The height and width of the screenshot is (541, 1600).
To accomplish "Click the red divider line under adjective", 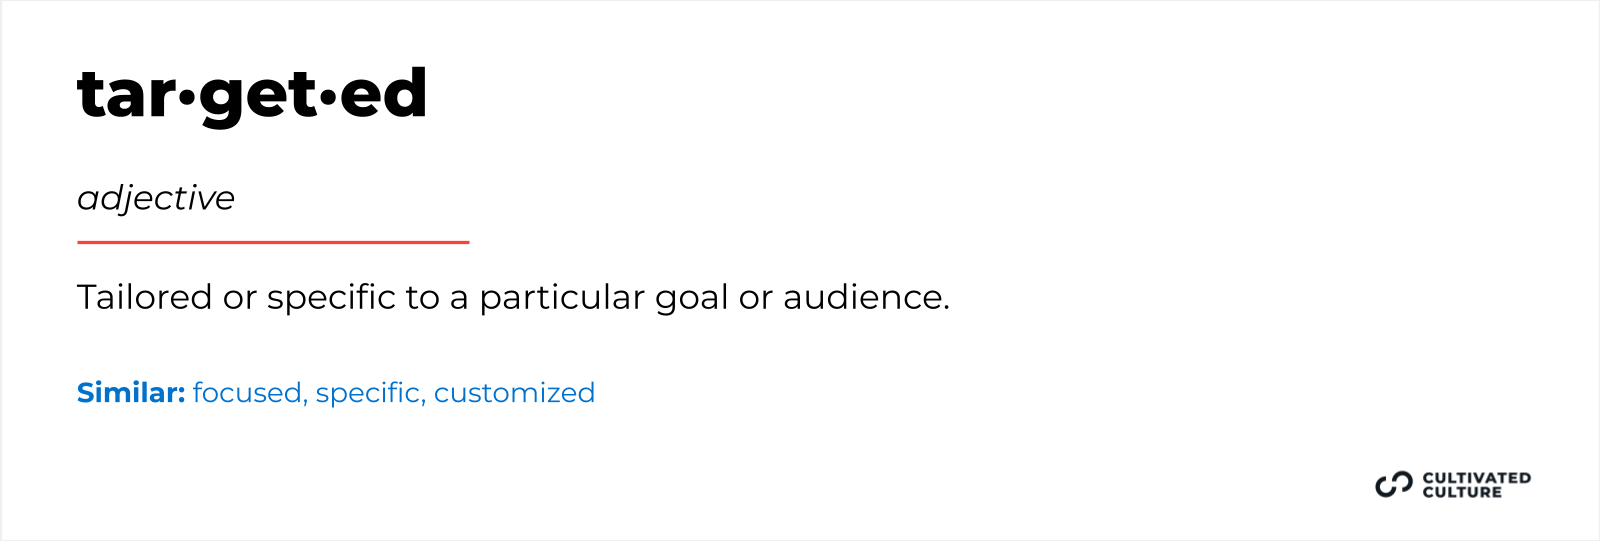I will pyautogui.click(x=273, y=242).
